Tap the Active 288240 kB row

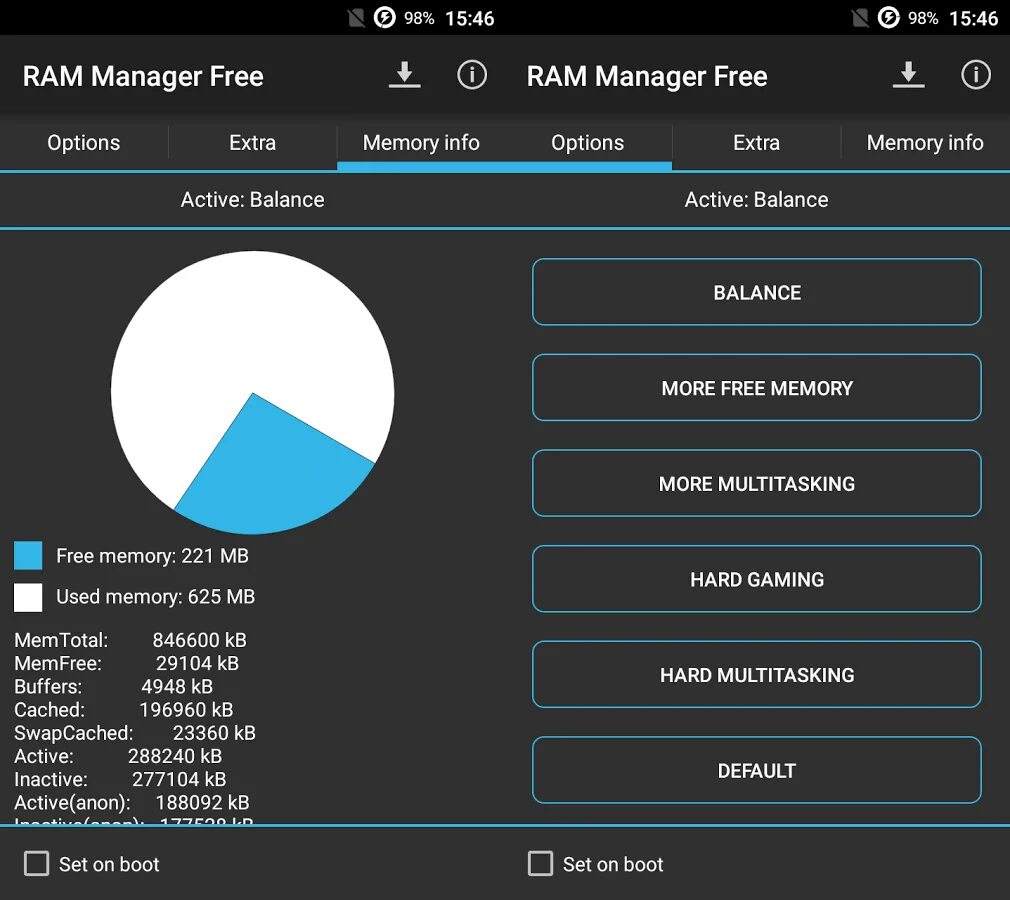(x=118, y=756)
